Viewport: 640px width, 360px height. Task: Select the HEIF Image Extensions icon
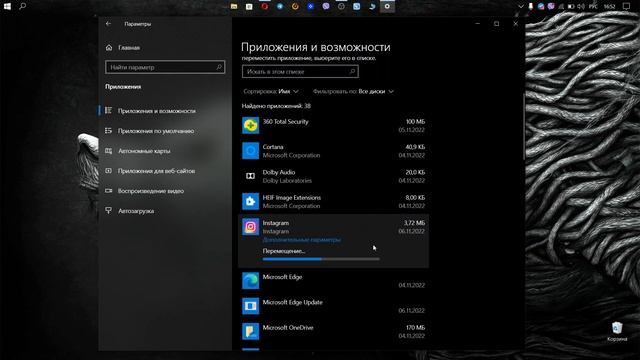pyautogui.click(x=251, y=201)
